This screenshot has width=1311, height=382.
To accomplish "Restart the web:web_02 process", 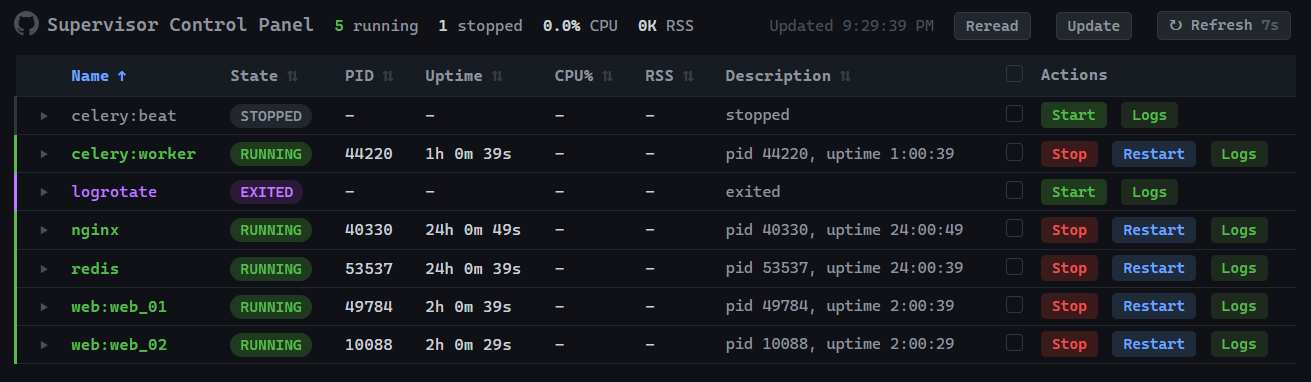I will pos(1154,345).
